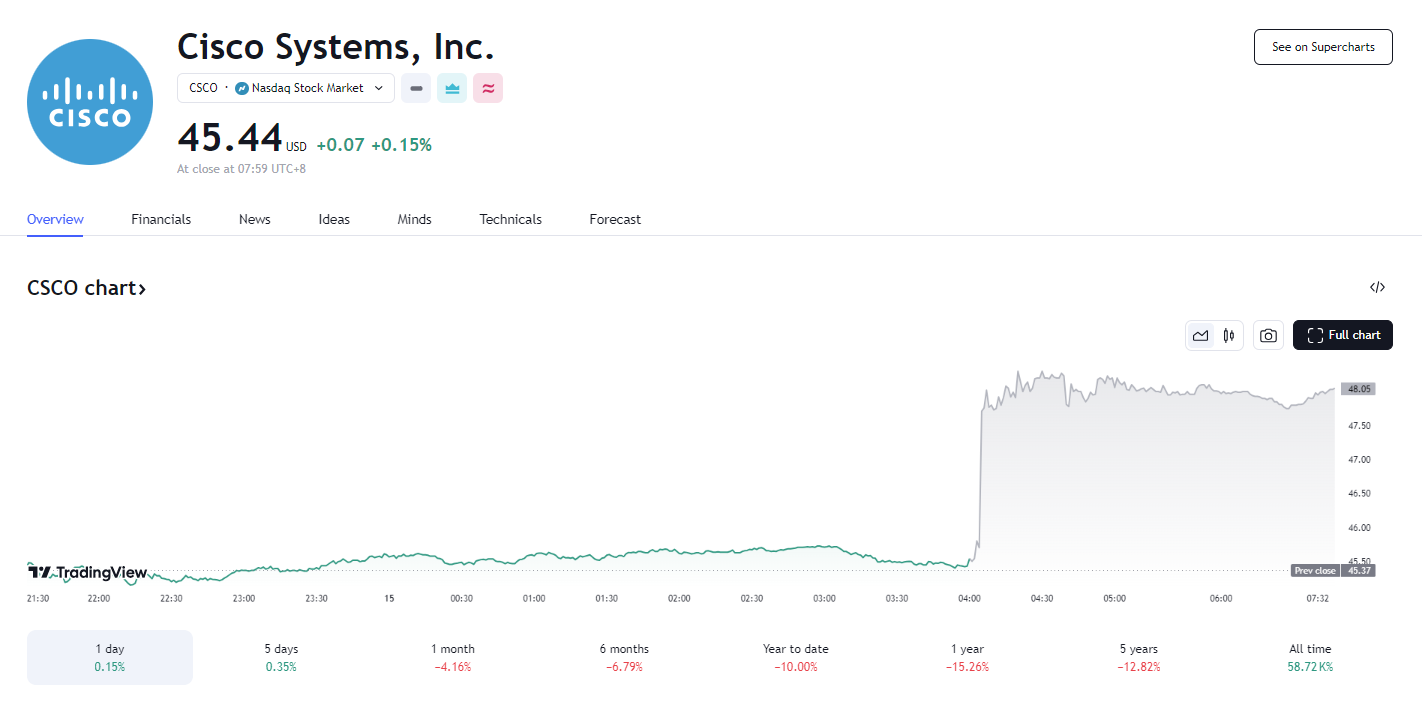Select the 1 day time range
The height and width of the screenshot is (702, 1422).
tap(109, 657)
